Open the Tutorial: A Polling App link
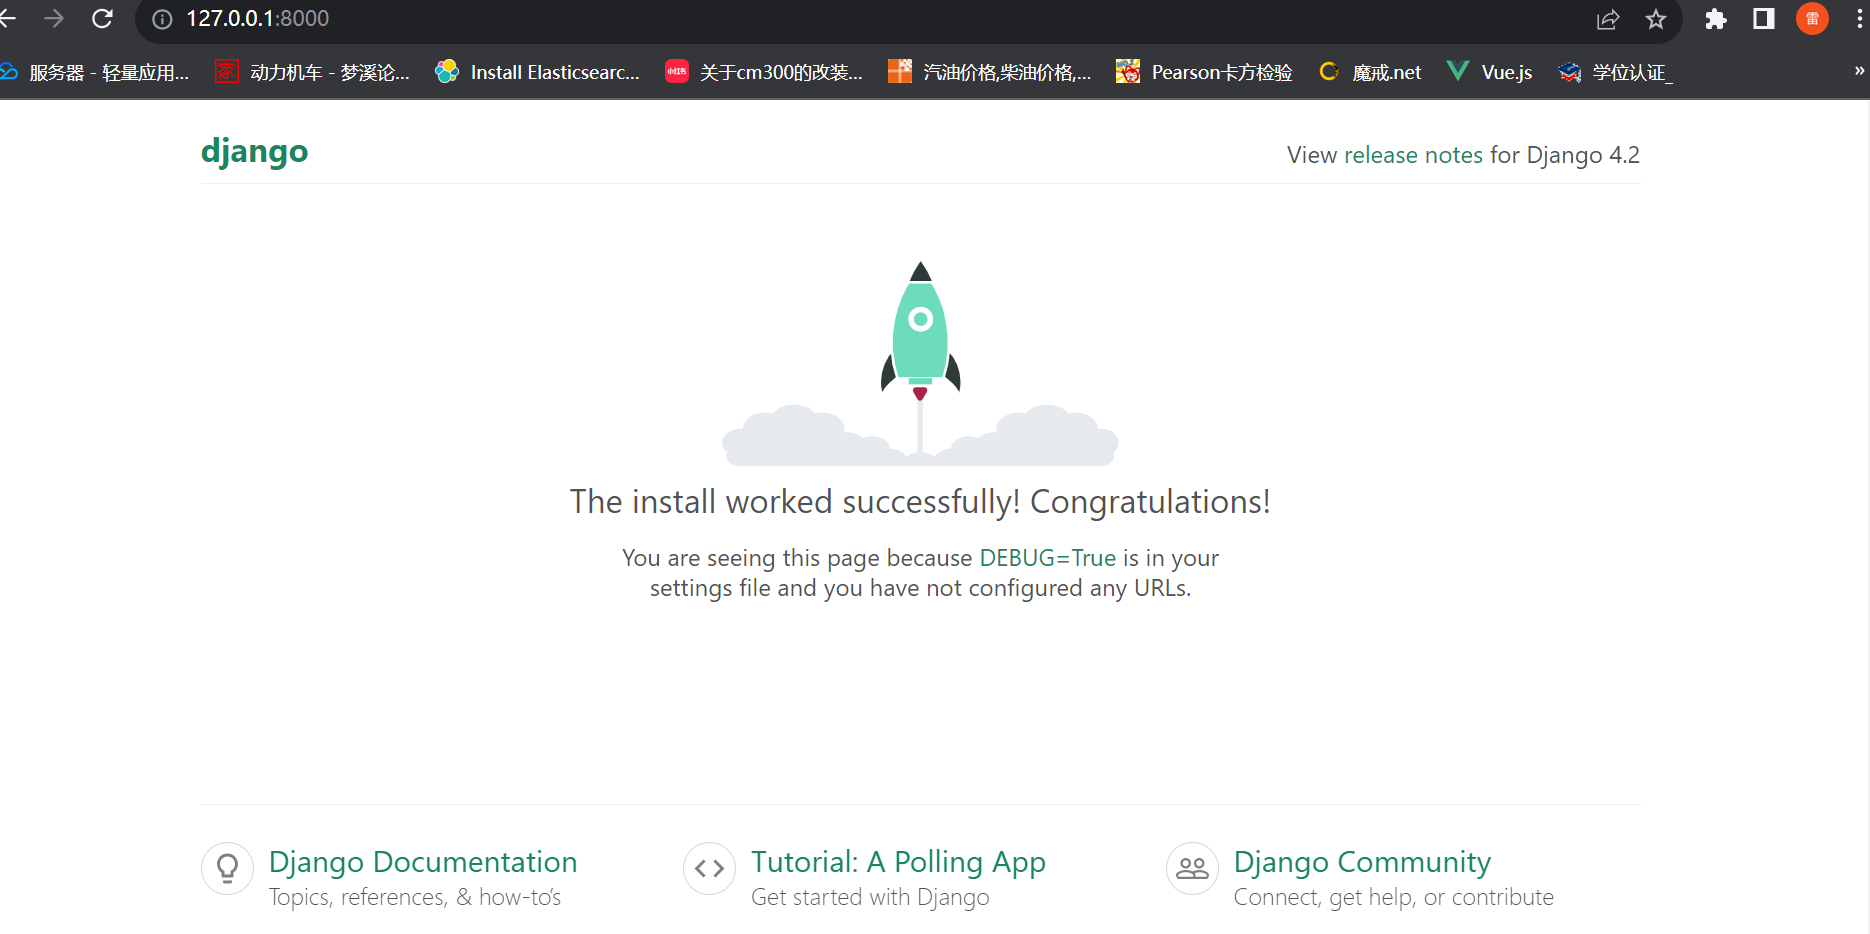This screenshot has height=934, width=1870. 898,862
